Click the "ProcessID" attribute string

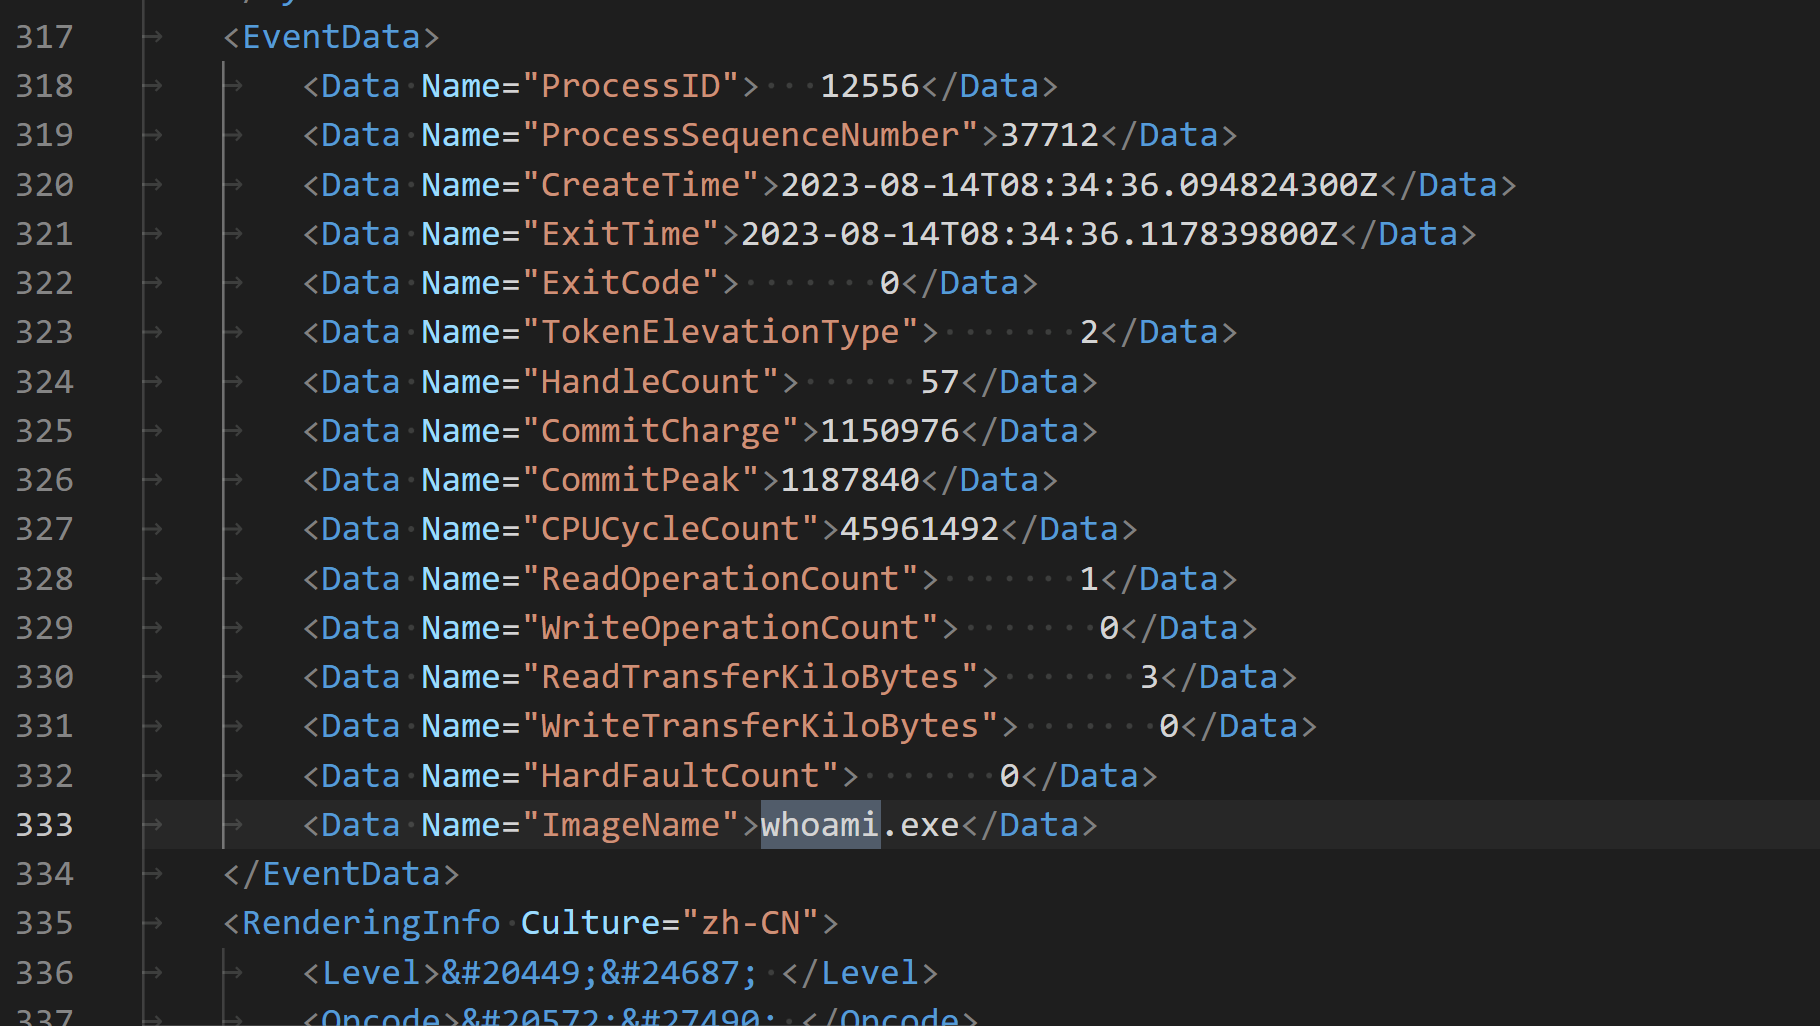tap(630, 86)
